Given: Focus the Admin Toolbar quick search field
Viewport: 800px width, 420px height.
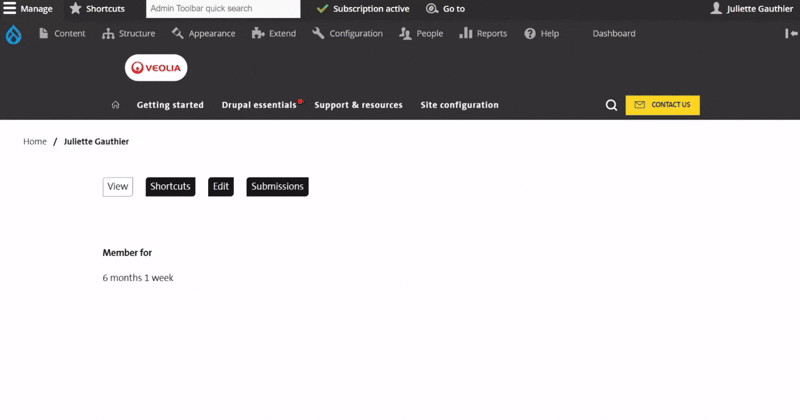Looking at the screenshot, I should 223,9.
